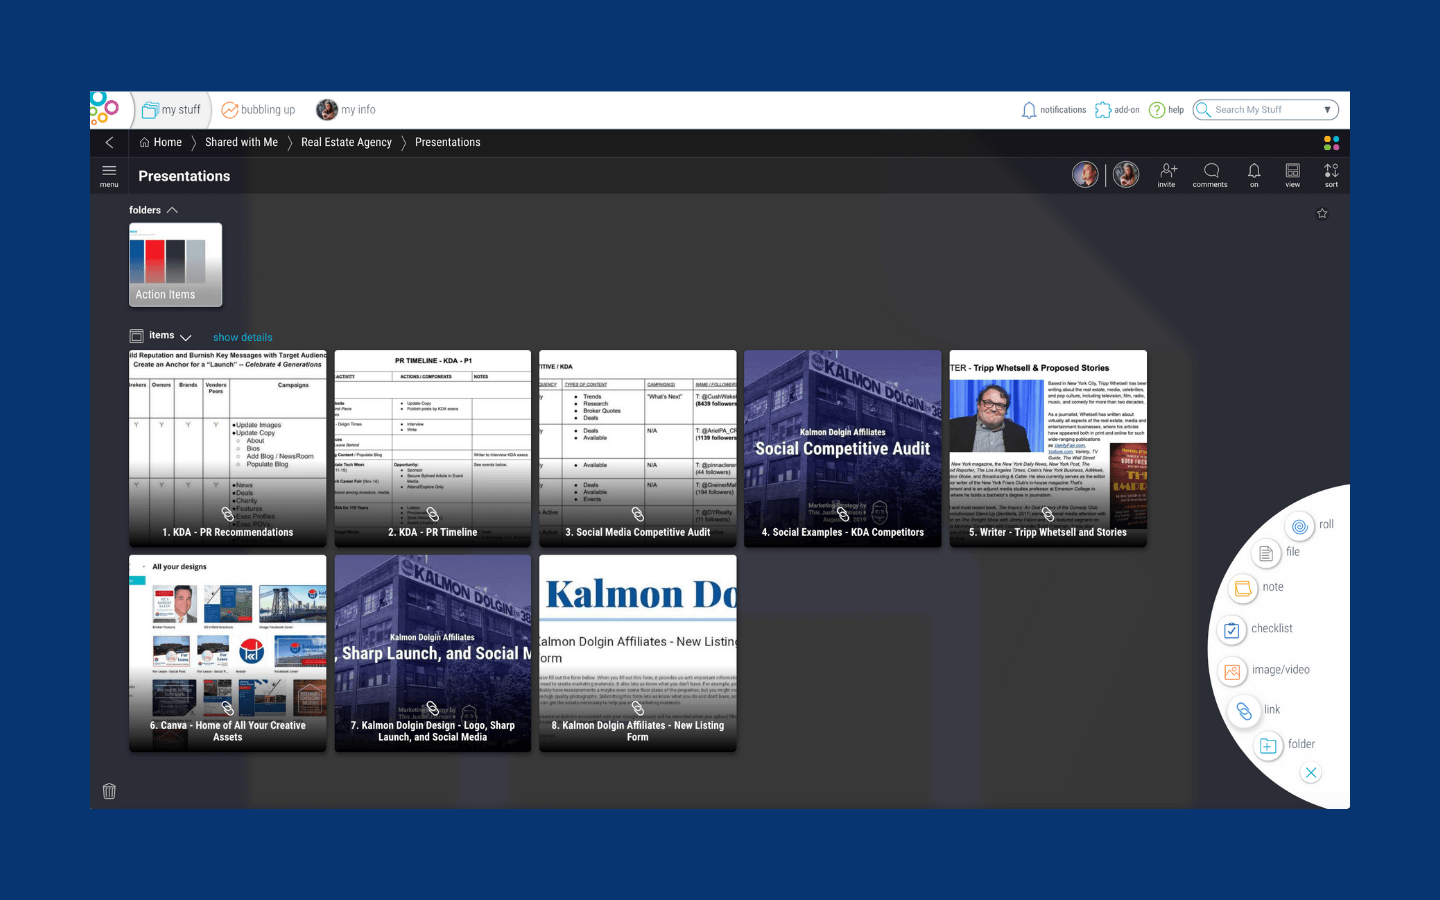This screenshot has height=900, width=1440.
Task: Open the my stuff tab
Action: [x=171, y=110]
